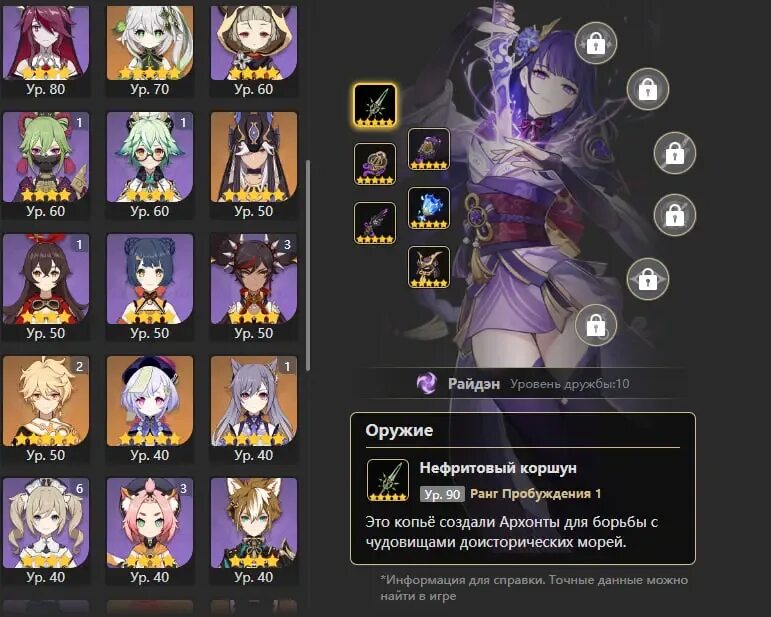Select Barbara's card with constellation 6
This screenshot has height=617, width=771.
[46, 531]
